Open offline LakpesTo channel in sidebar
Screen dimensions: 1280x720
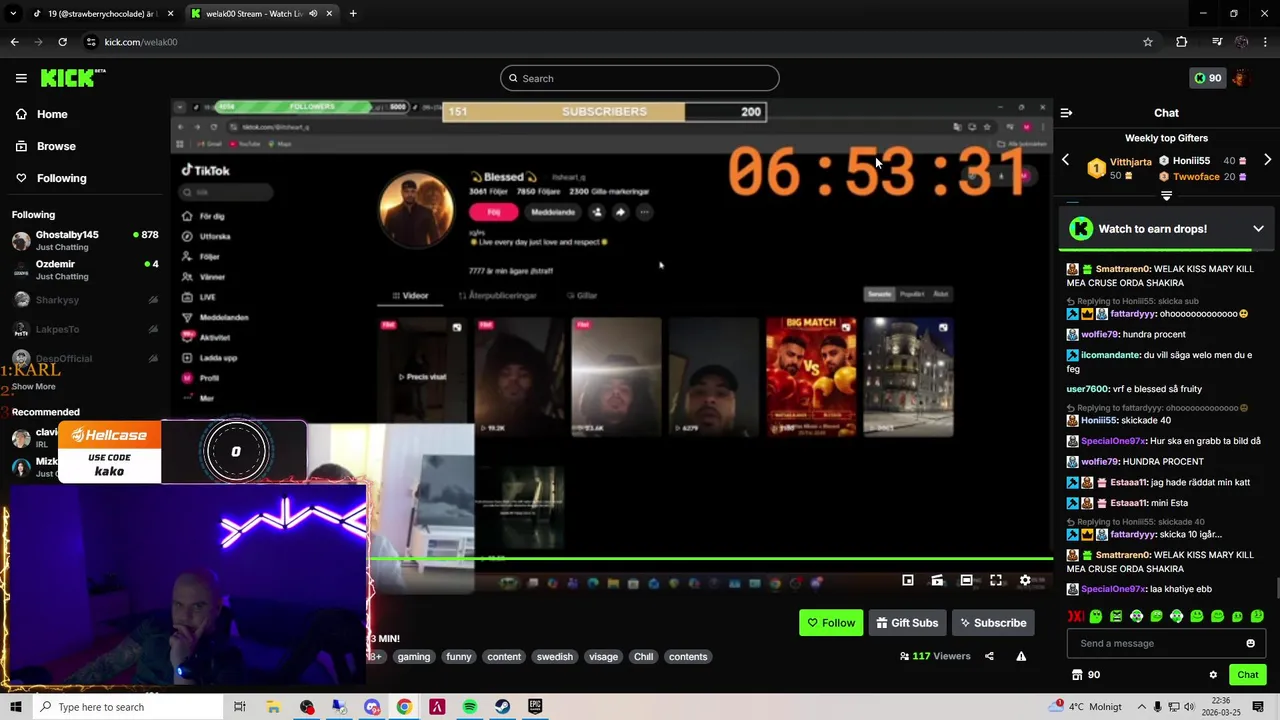85,329
